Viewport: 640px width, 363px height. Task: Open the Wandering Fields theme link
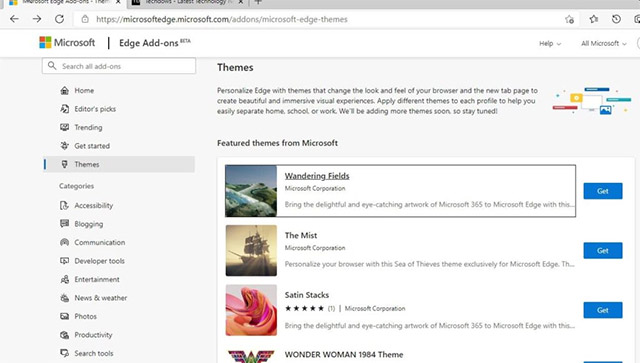(317, 176)
